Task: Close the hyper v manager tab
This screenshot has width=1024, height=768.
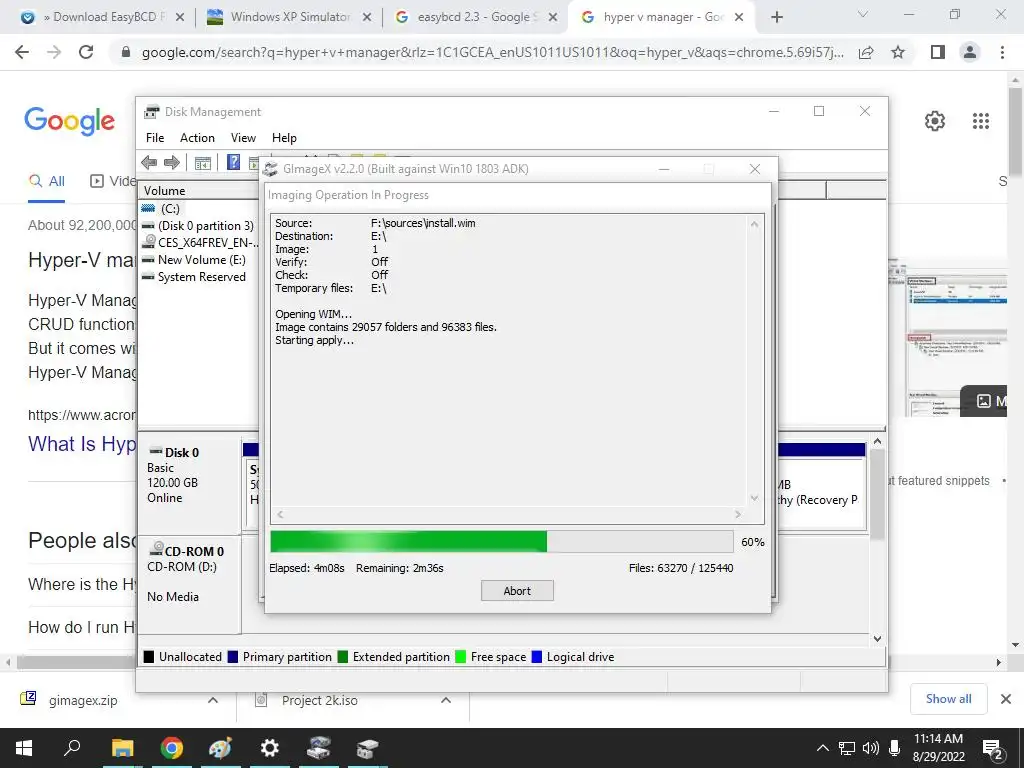Action: pos(739,18)
